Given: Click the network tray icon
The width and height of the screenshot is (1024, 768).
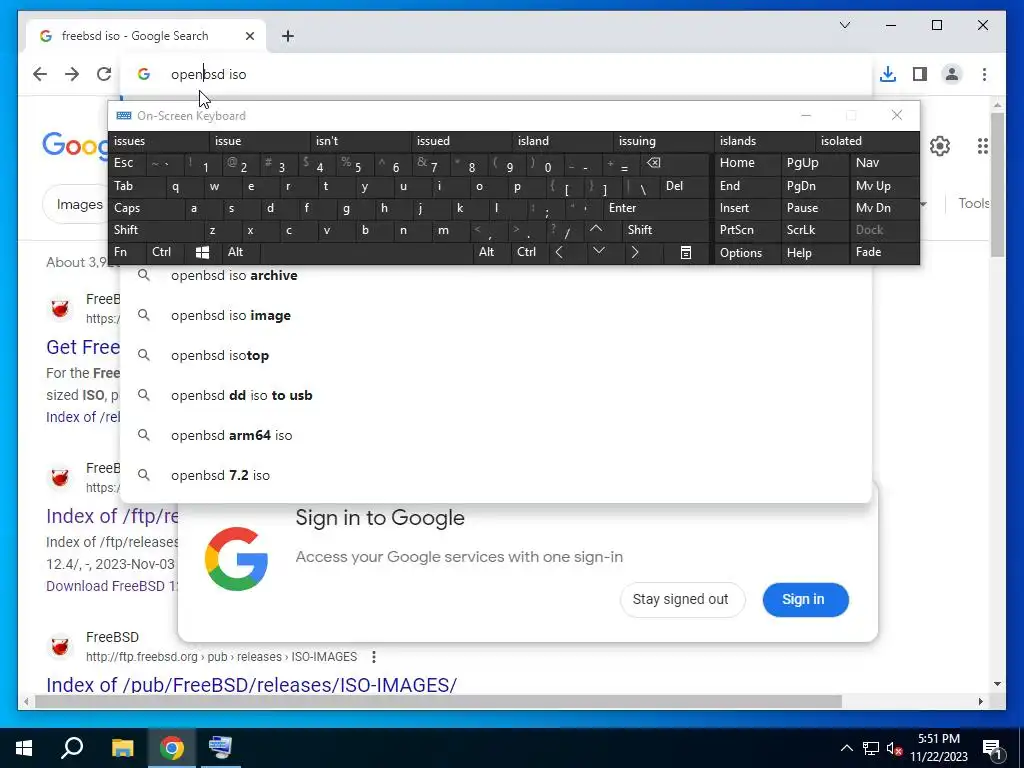Looking at the screenshot, I should (x=871, y=748).
